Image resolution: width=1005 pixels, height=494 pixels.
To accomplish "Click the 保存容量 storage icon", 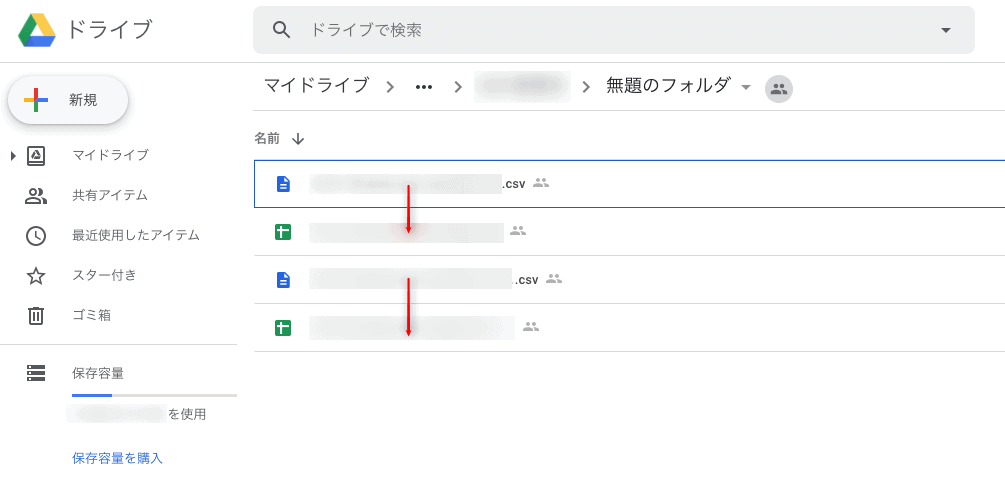I will [36, 373].
